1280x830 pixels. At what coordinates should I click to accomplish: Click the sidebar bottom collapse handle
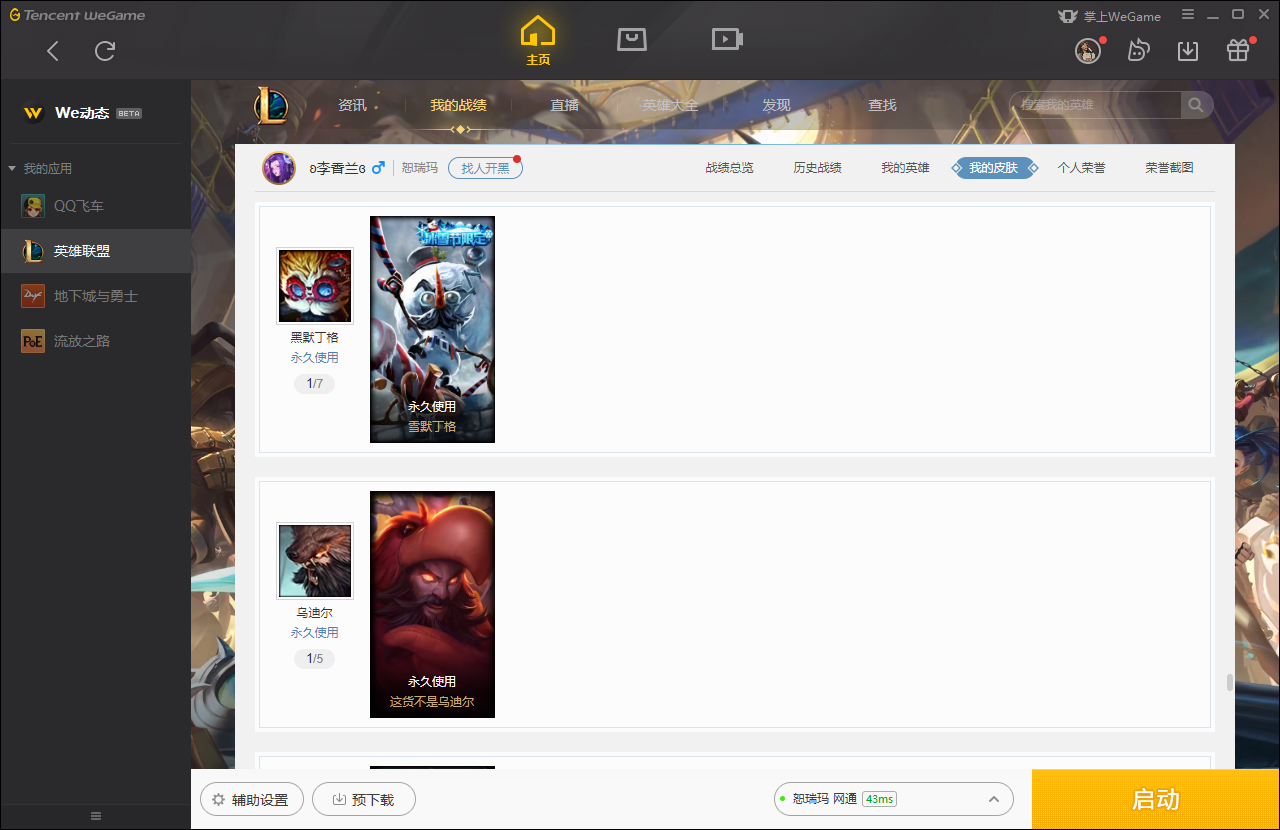tap(96, 816)
